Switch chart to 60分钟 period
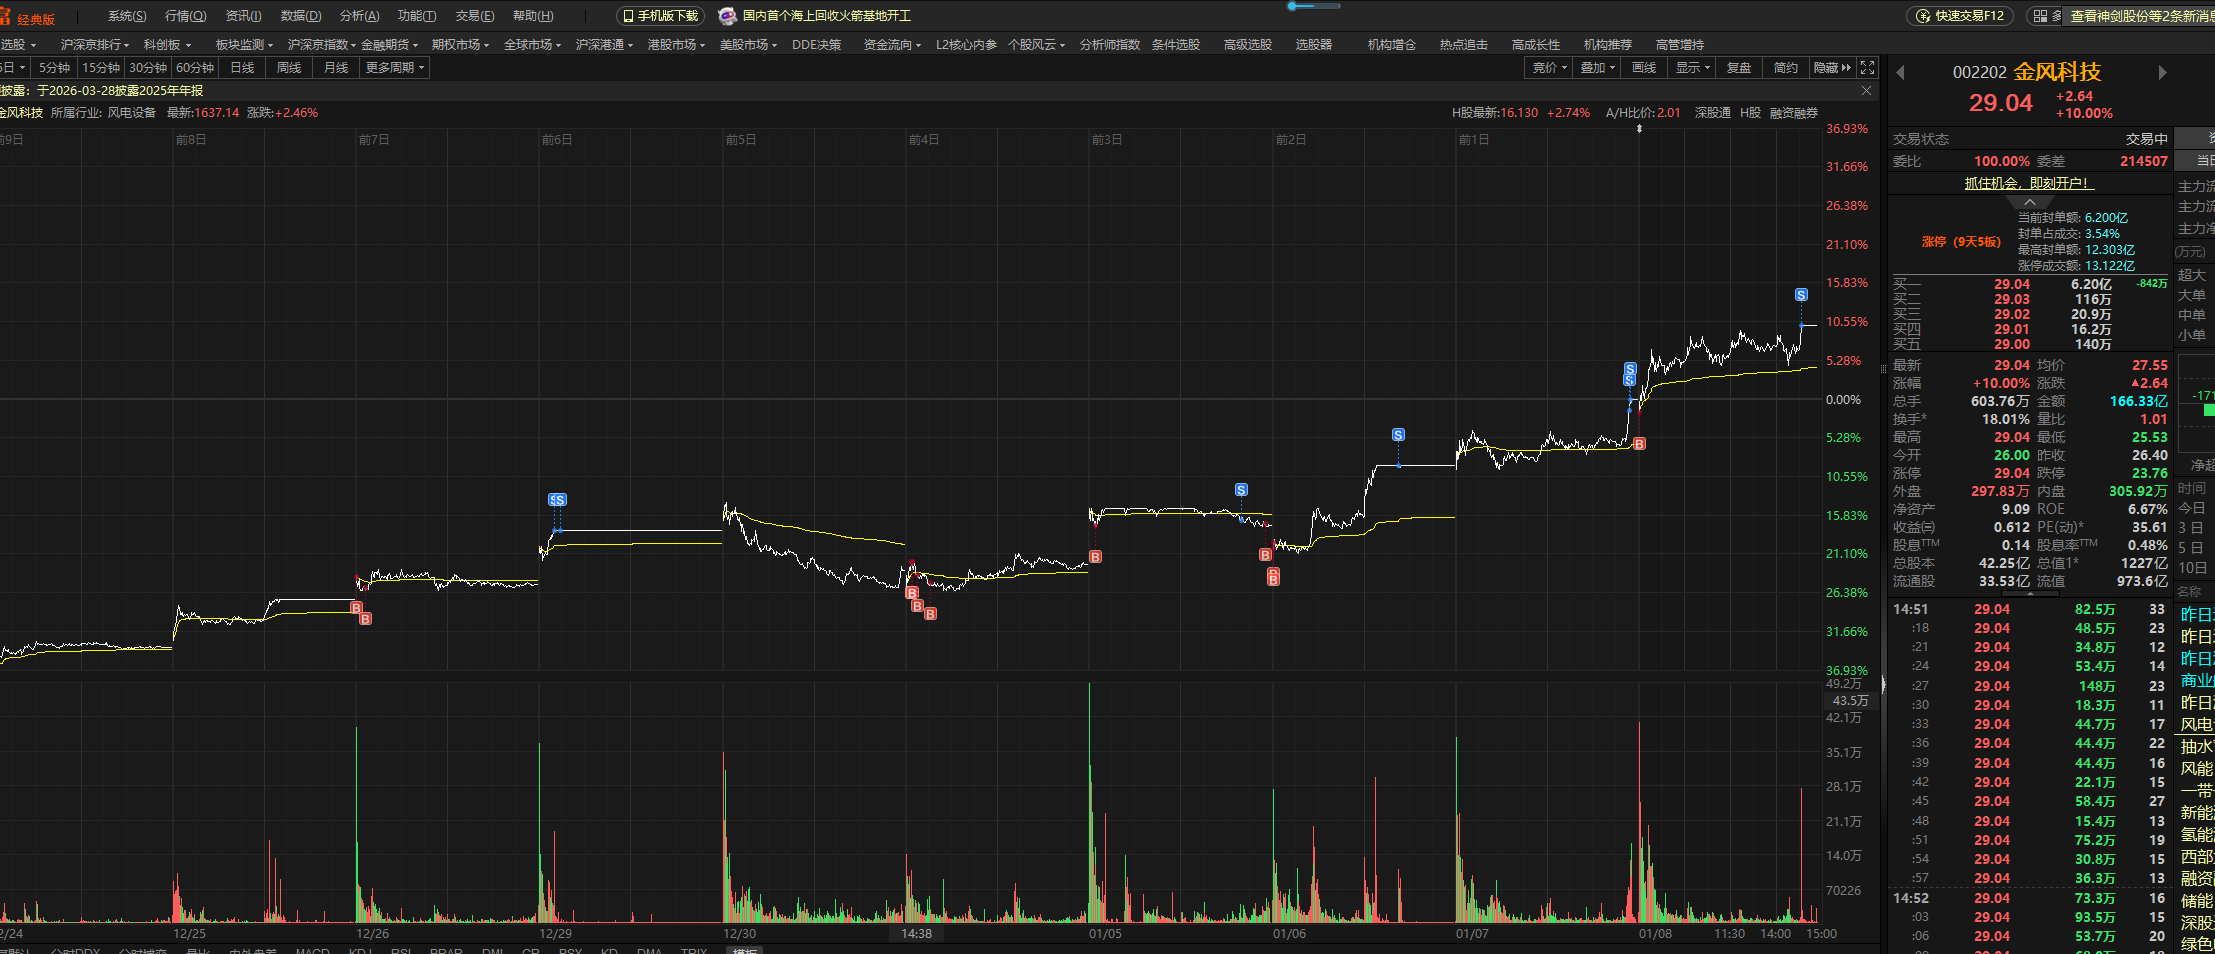The width and height of the screenshot is (2215, 954). (x=195, y=68)
